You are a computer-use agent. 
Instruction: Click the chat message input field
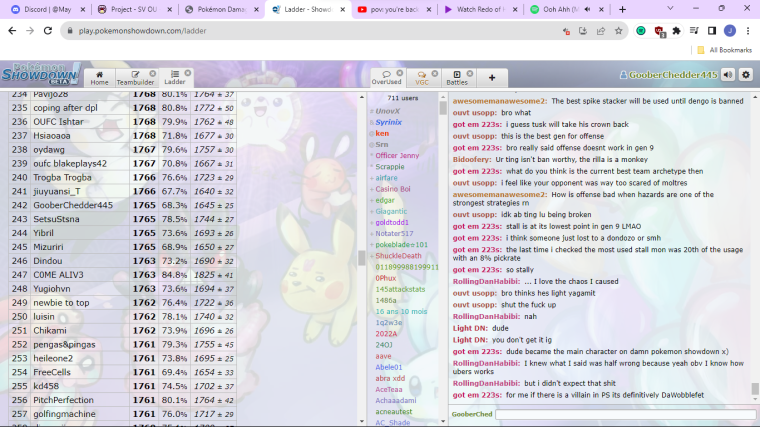click(624, 414)
